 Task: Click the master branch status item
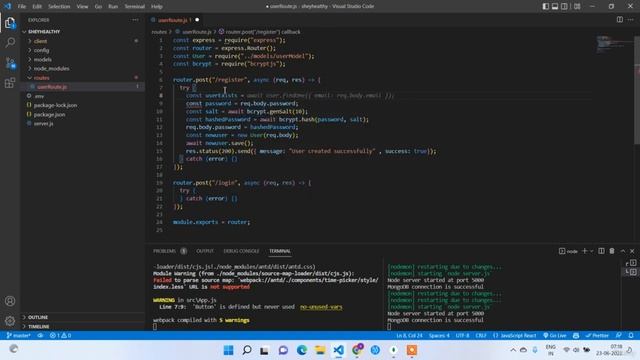click(19, 336)
